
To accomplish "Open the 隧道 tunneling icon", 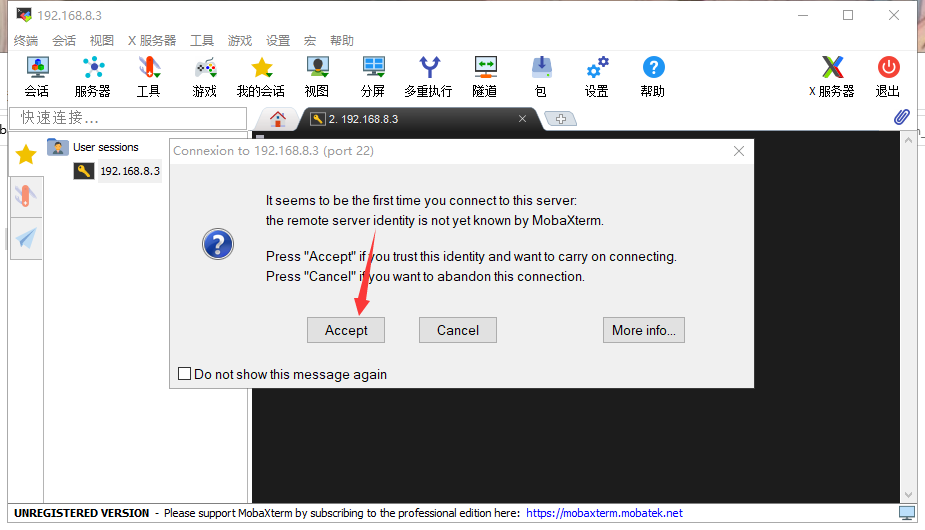I will coord(485,76).
